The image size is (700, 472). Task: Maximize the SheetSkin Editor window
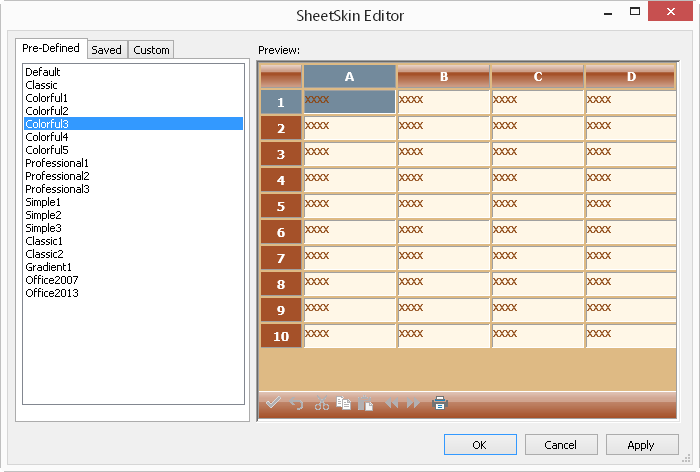pyautogui.click(x=635, y=12)
